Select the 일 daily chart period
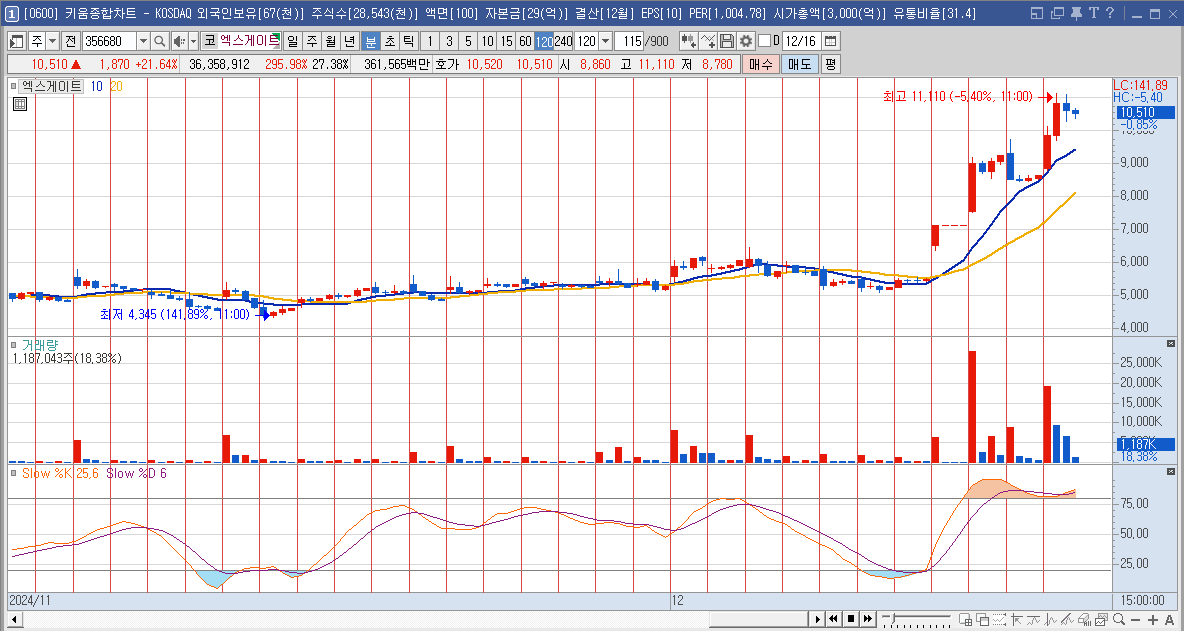The image size is (1184, 631). pos(292,41)
